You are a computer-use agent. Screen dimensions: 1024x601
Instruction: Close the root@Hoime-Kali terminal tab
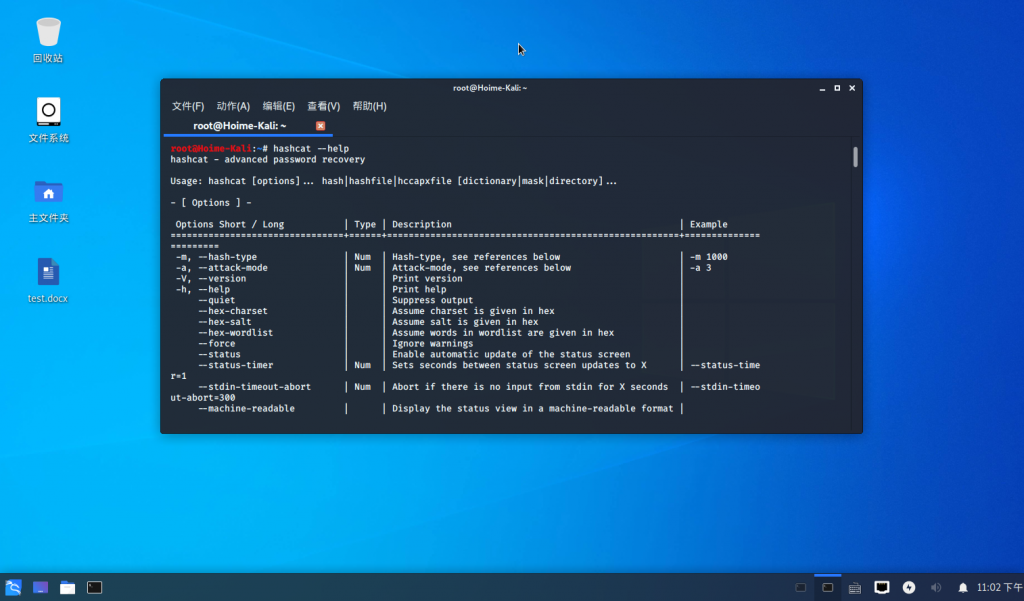coord(320,125)
